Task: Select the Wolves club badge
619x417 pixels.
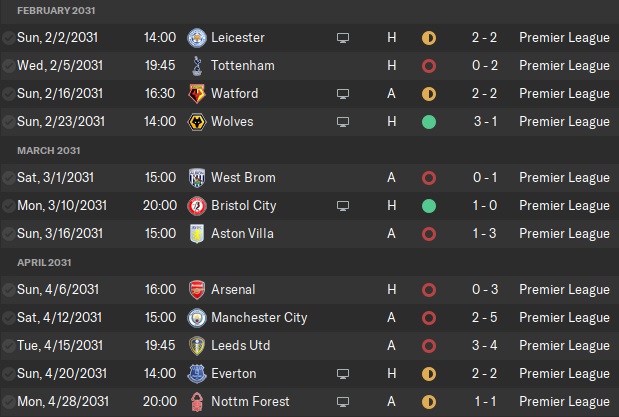Action: (197, 122)
